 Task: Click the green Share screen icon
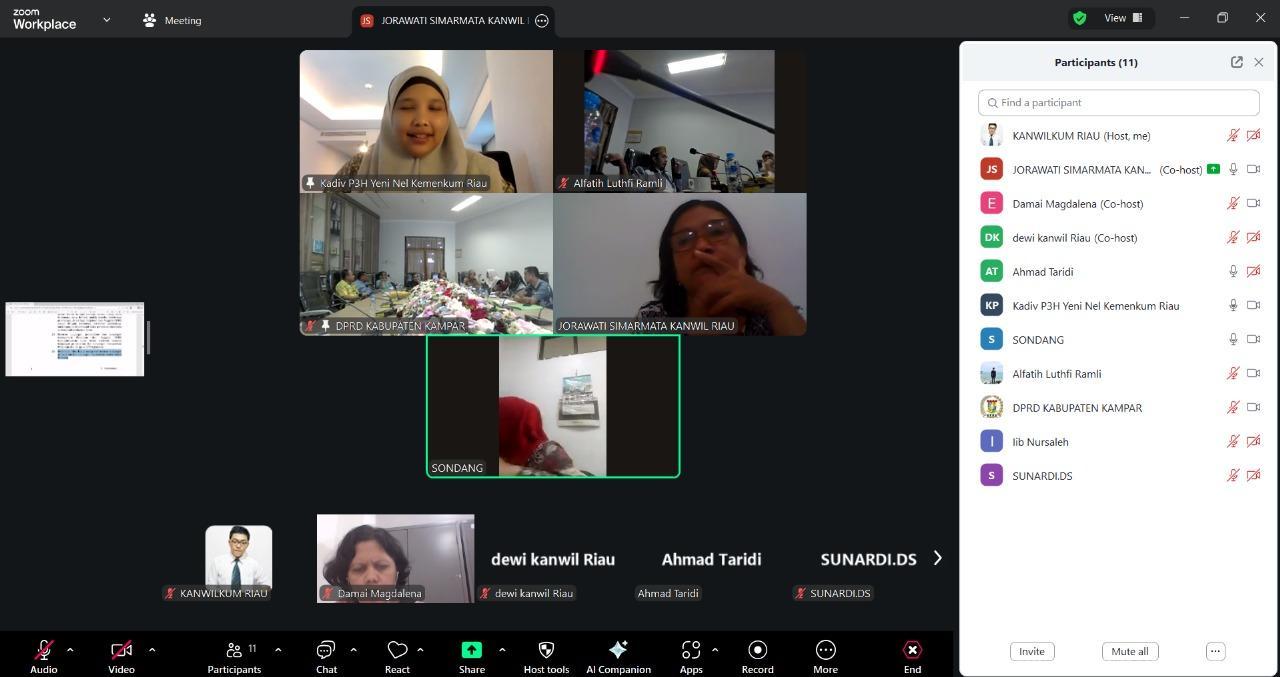[x=471, y=650]
